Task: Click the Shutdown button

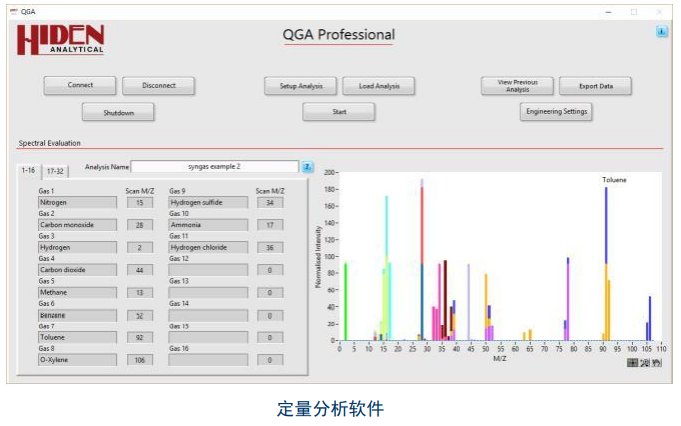Action: point(119,112)
